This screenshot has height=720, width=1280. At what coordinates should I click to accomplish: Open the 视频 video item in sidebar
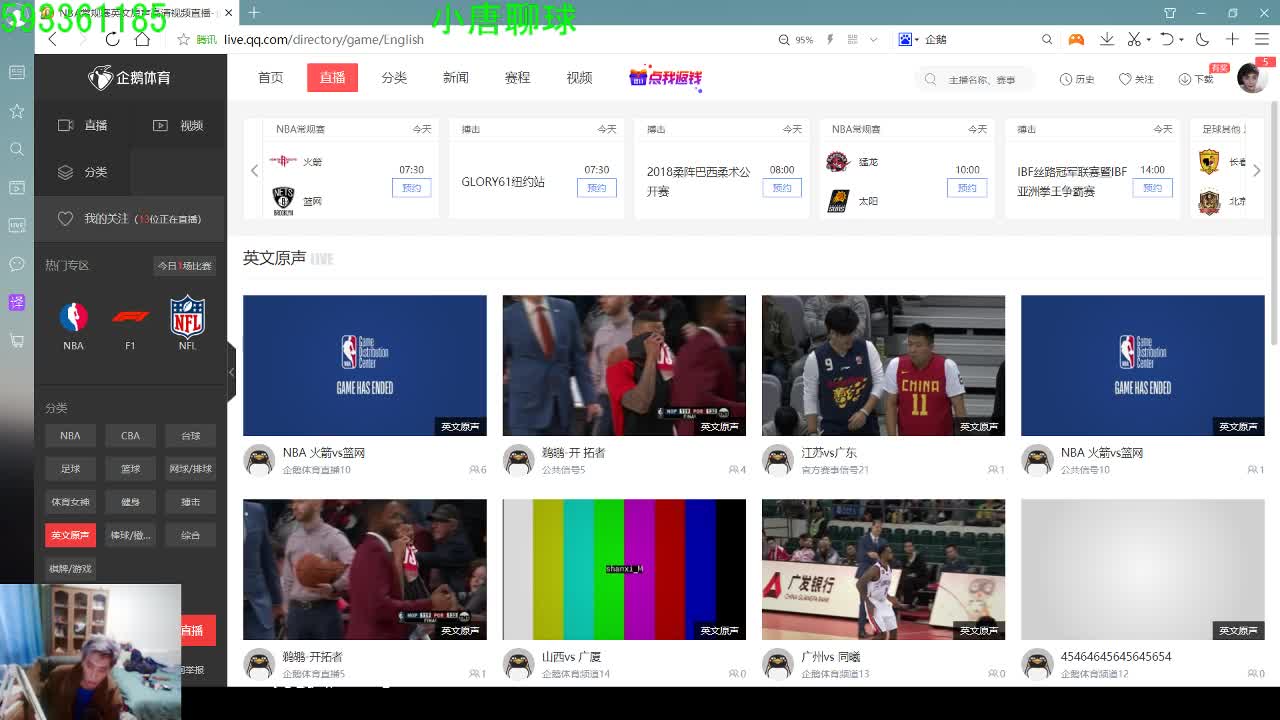tap(178, 125)
